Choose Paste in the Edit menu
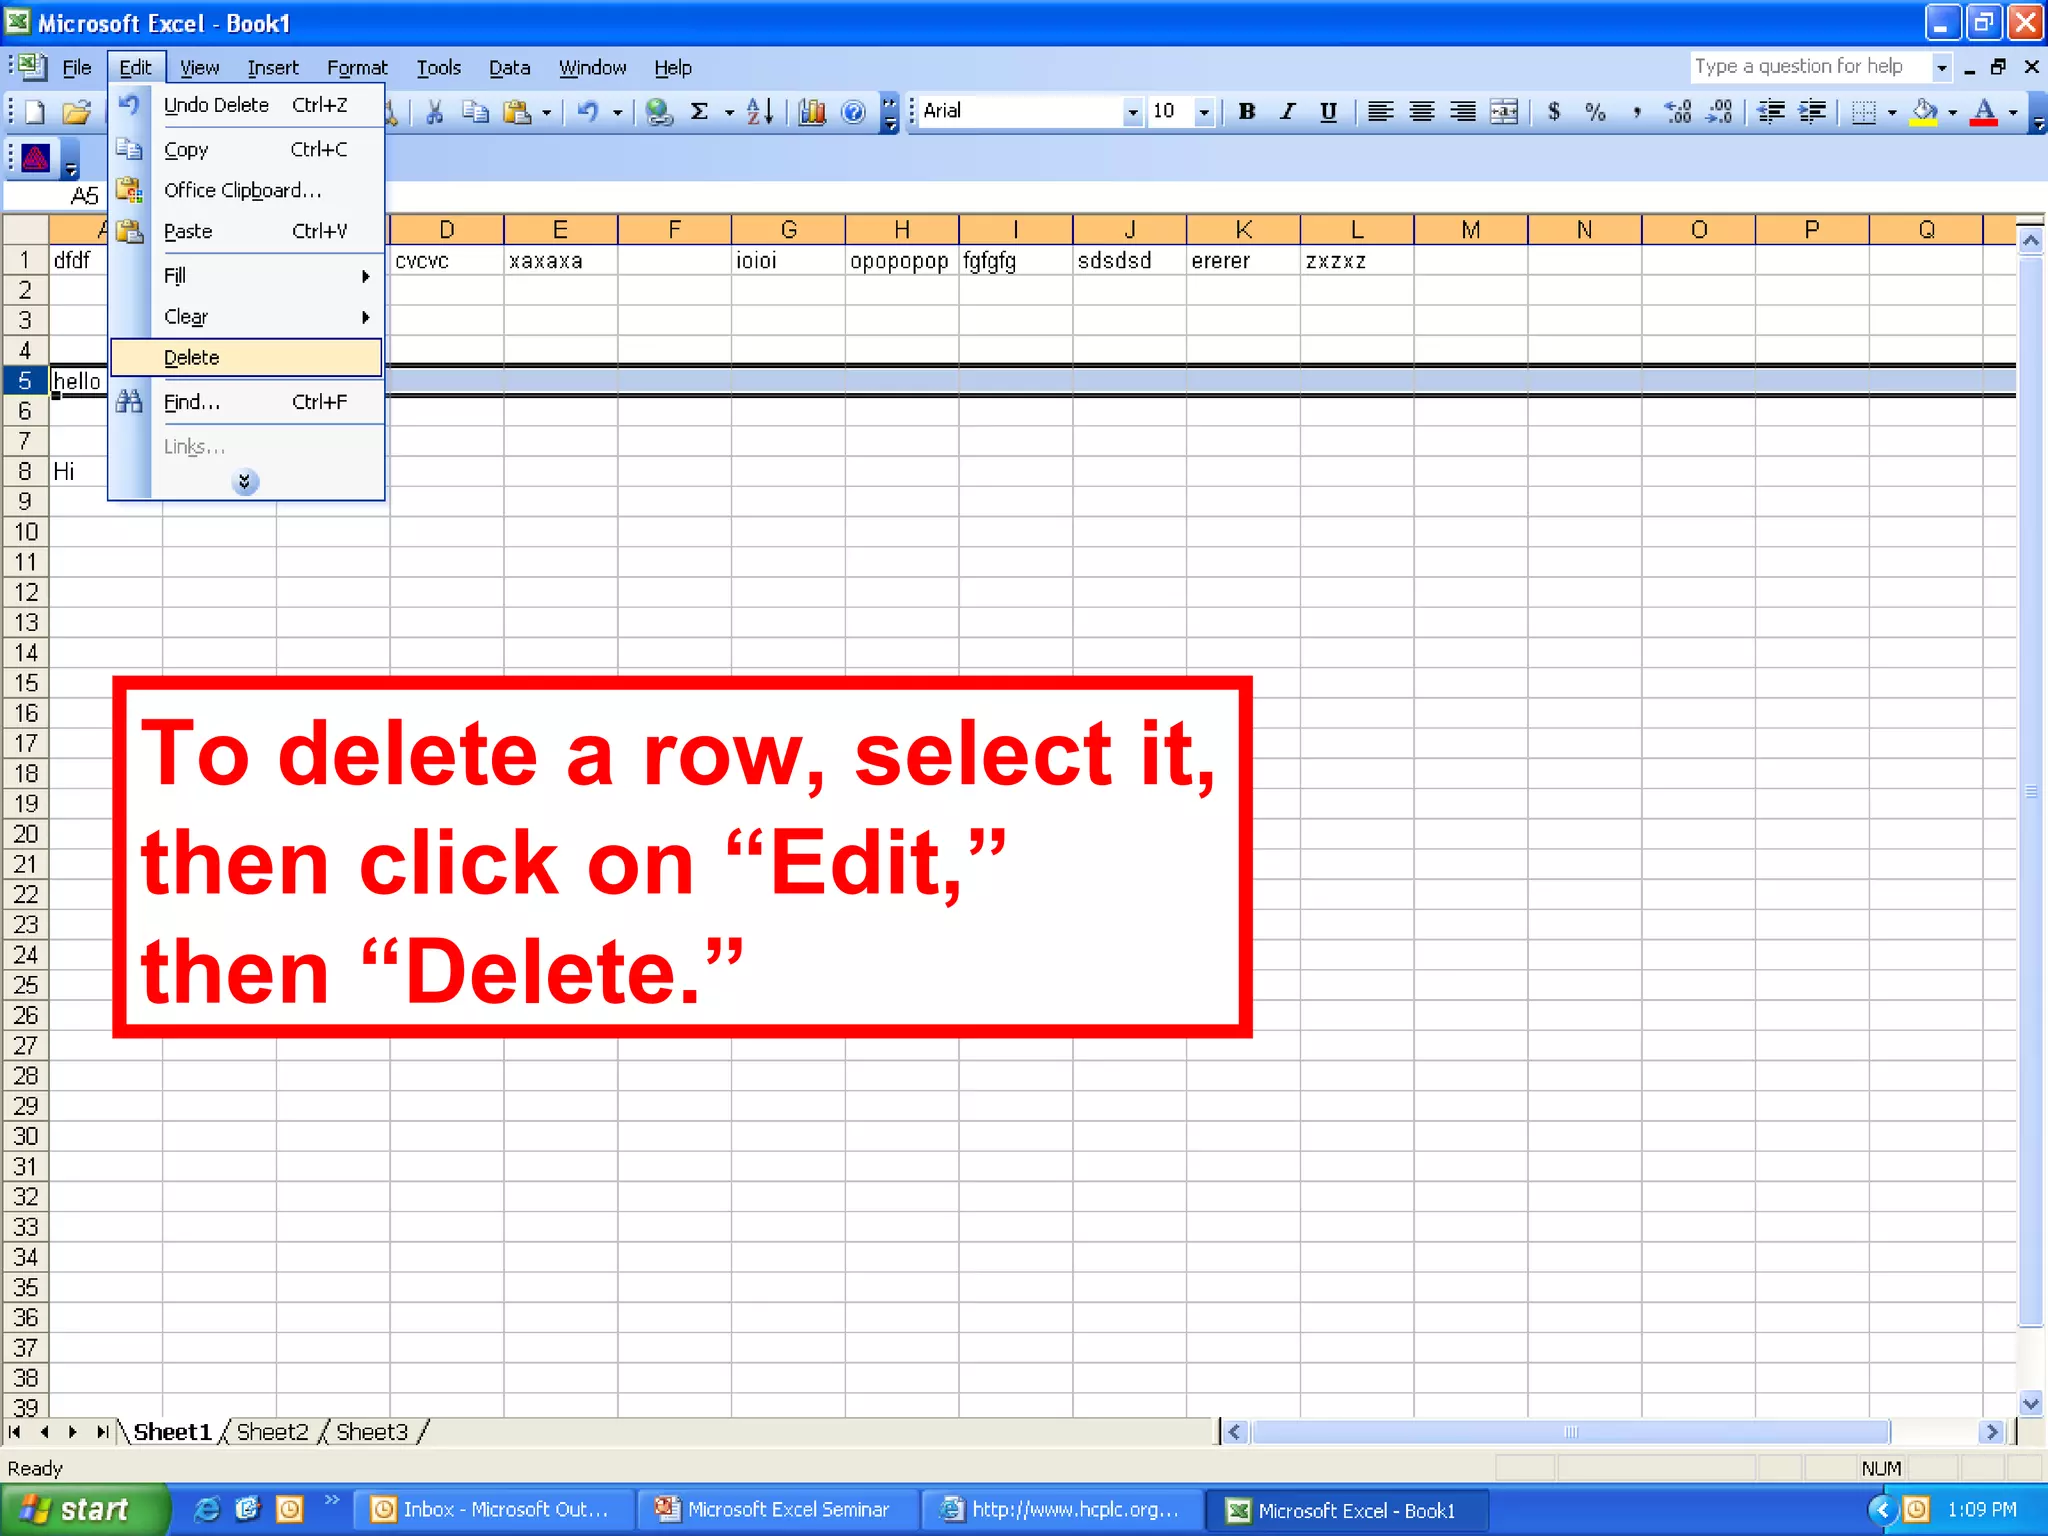 click(247, 231)
